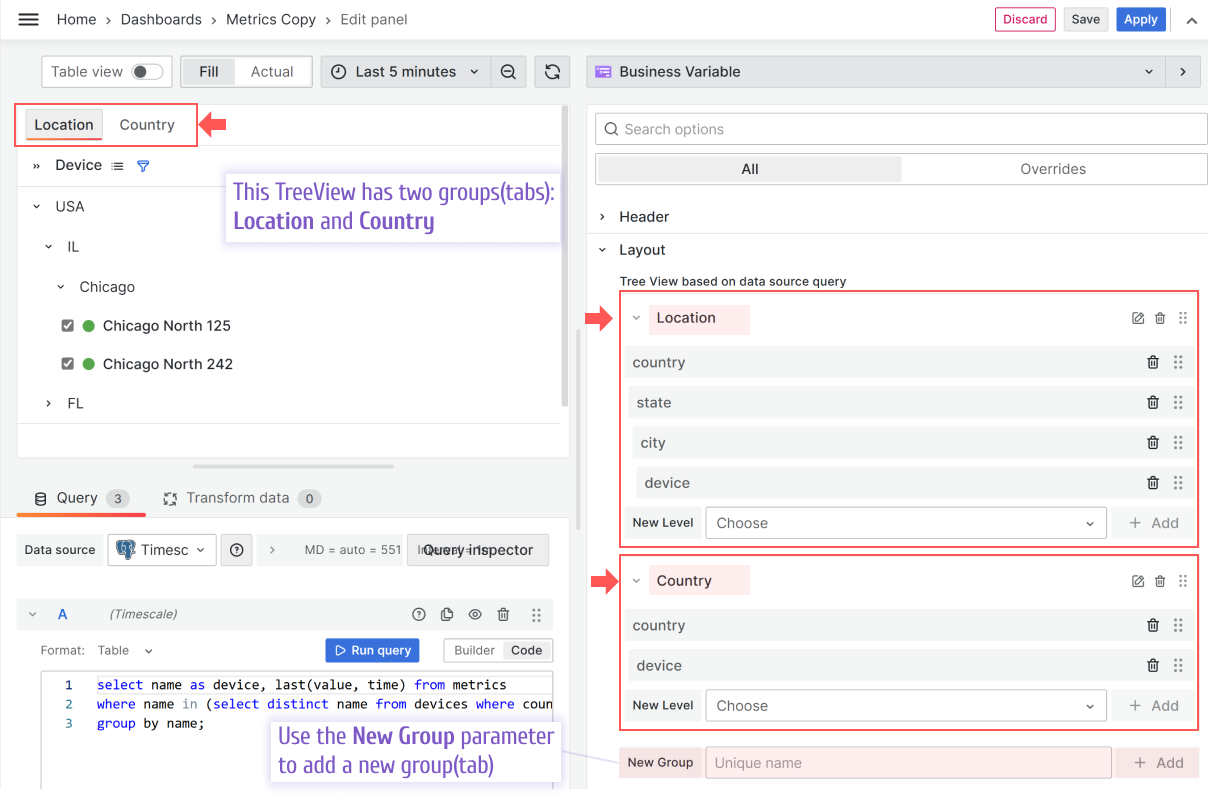Click the Run query button

tap(372, 650)
